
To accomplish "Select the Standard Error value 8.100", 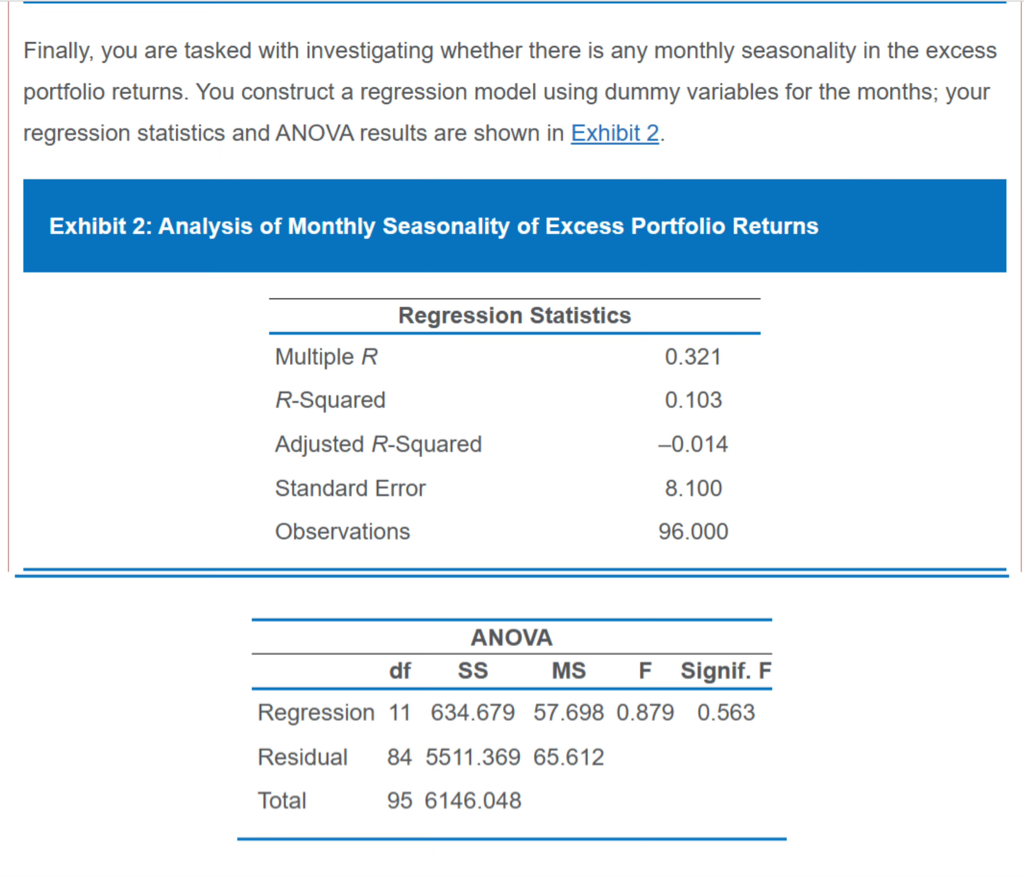I will [x=693, y=488].
